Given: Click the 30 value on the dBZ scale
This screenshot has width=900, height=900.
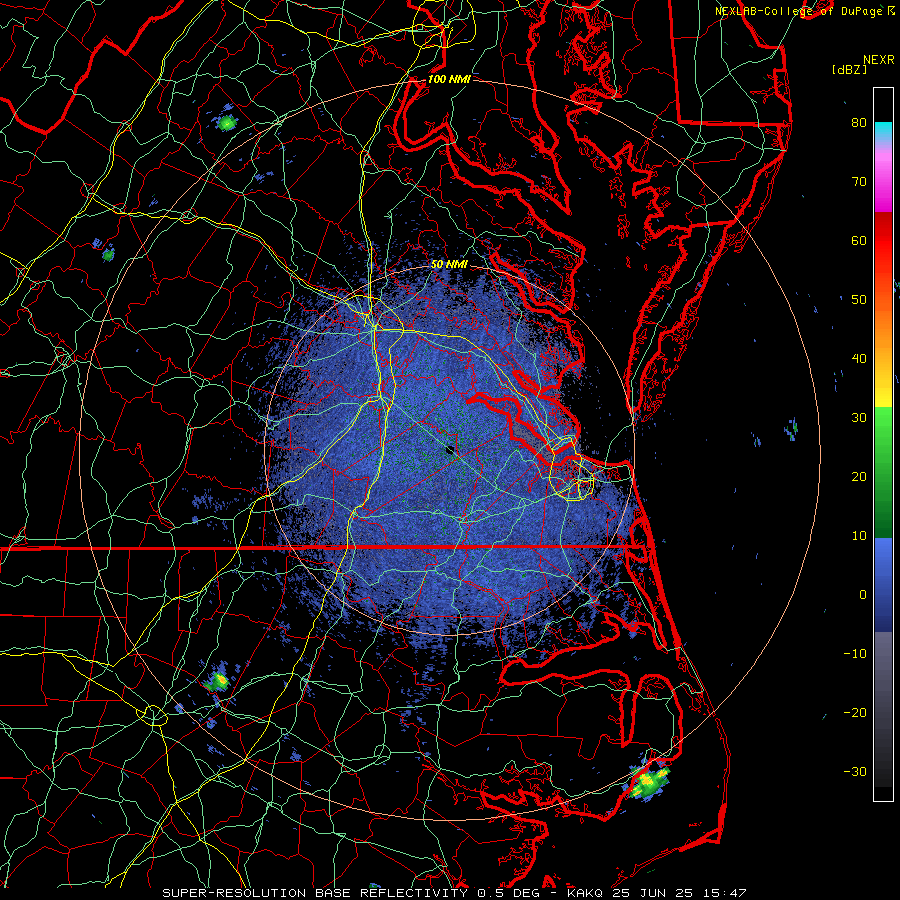Looking at the screenshot, I should [859, 418].
